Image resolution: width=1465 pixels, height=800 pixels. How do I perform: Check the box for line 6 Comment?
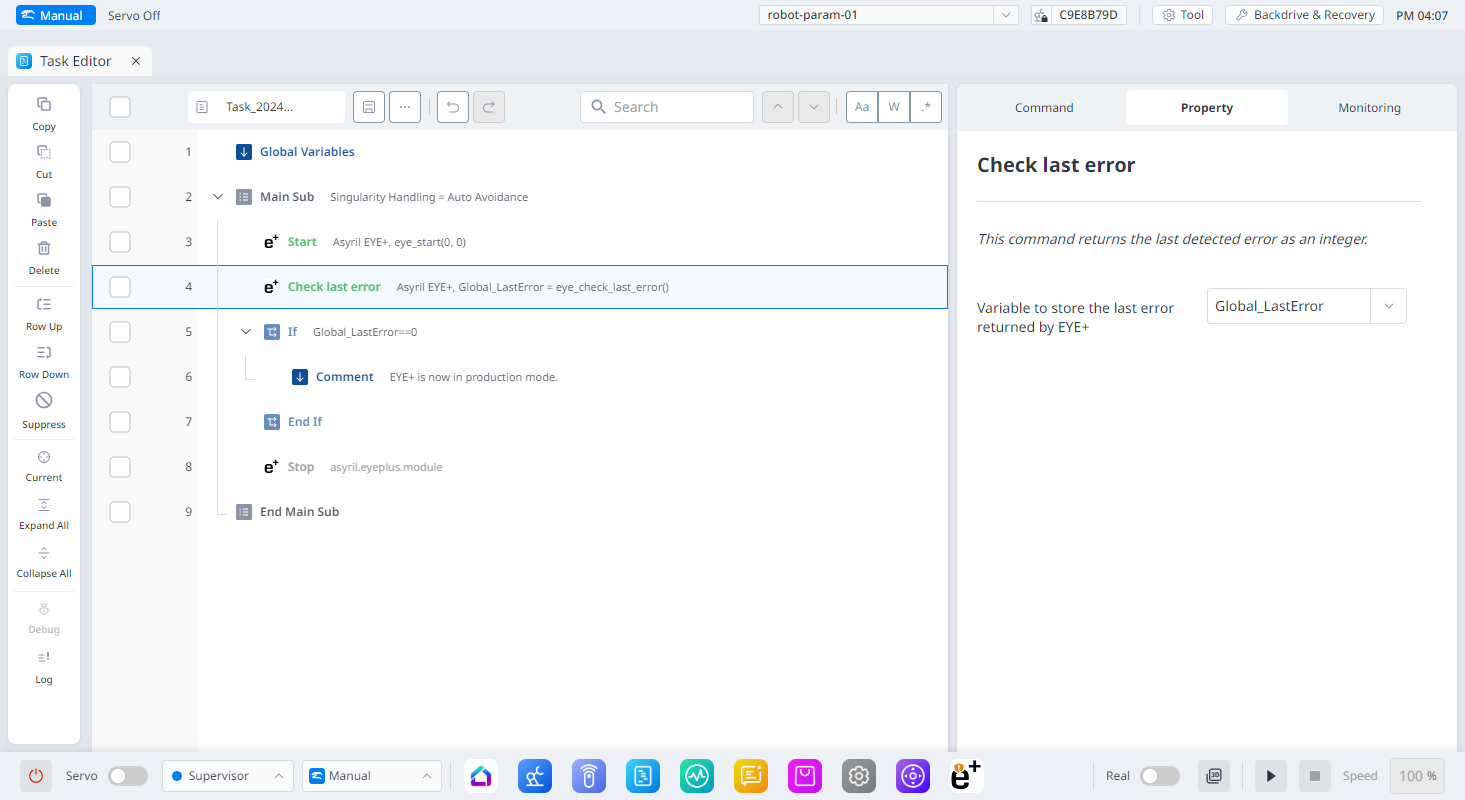coord(120,377)
